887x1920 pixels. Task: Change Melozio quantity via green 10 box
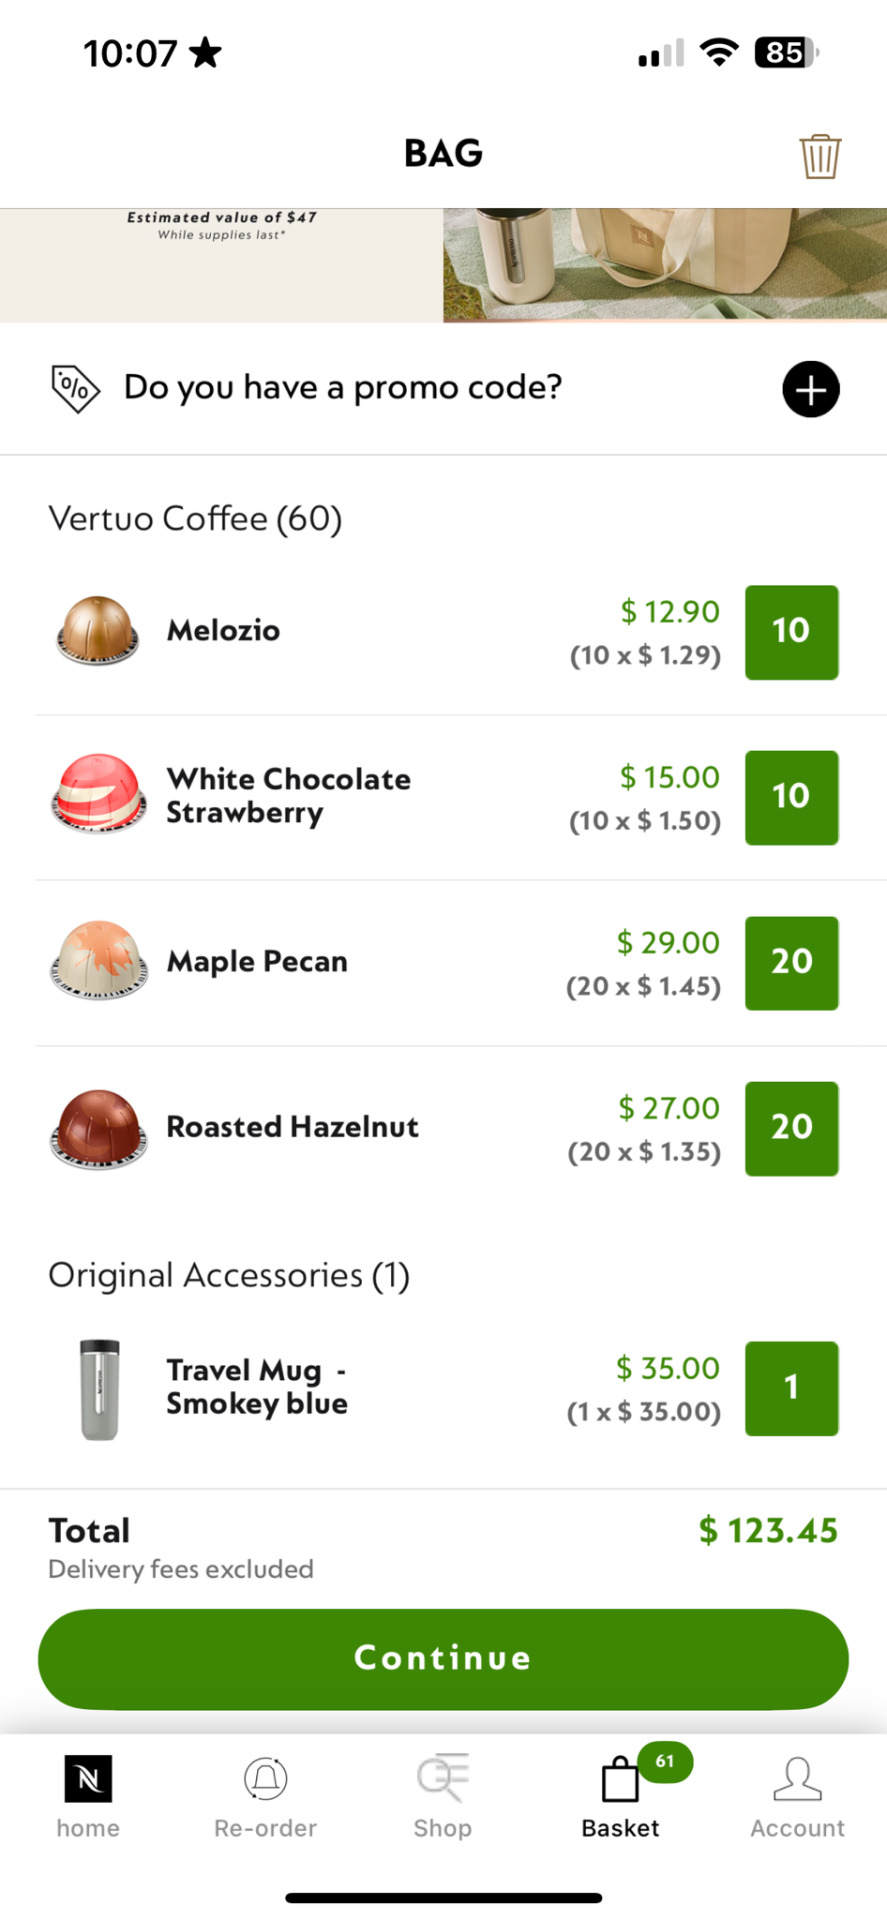tap(791, 632)
